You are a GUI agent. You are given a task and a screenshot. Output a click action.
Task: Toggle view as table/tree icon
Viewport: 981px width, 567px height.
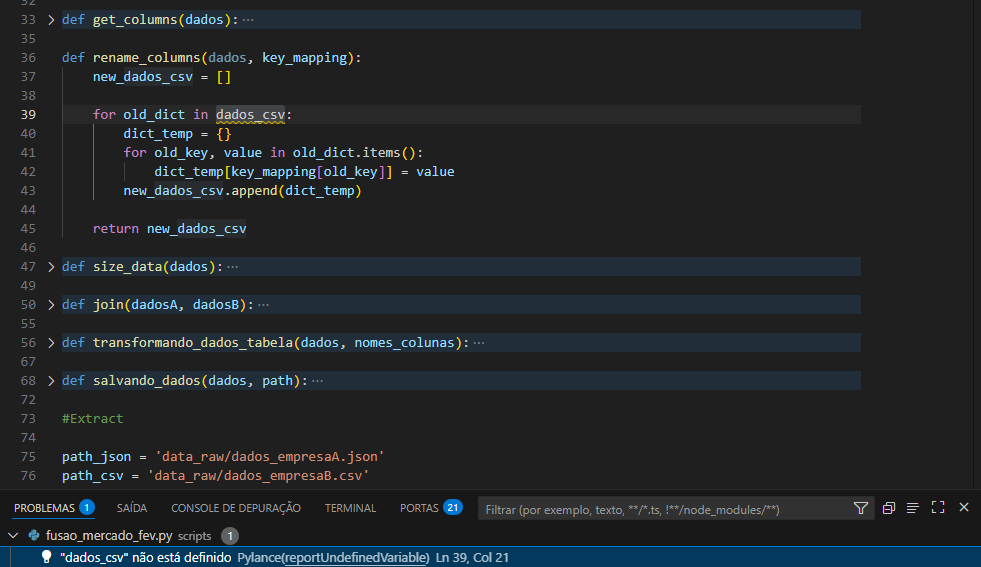pos(913,508)
